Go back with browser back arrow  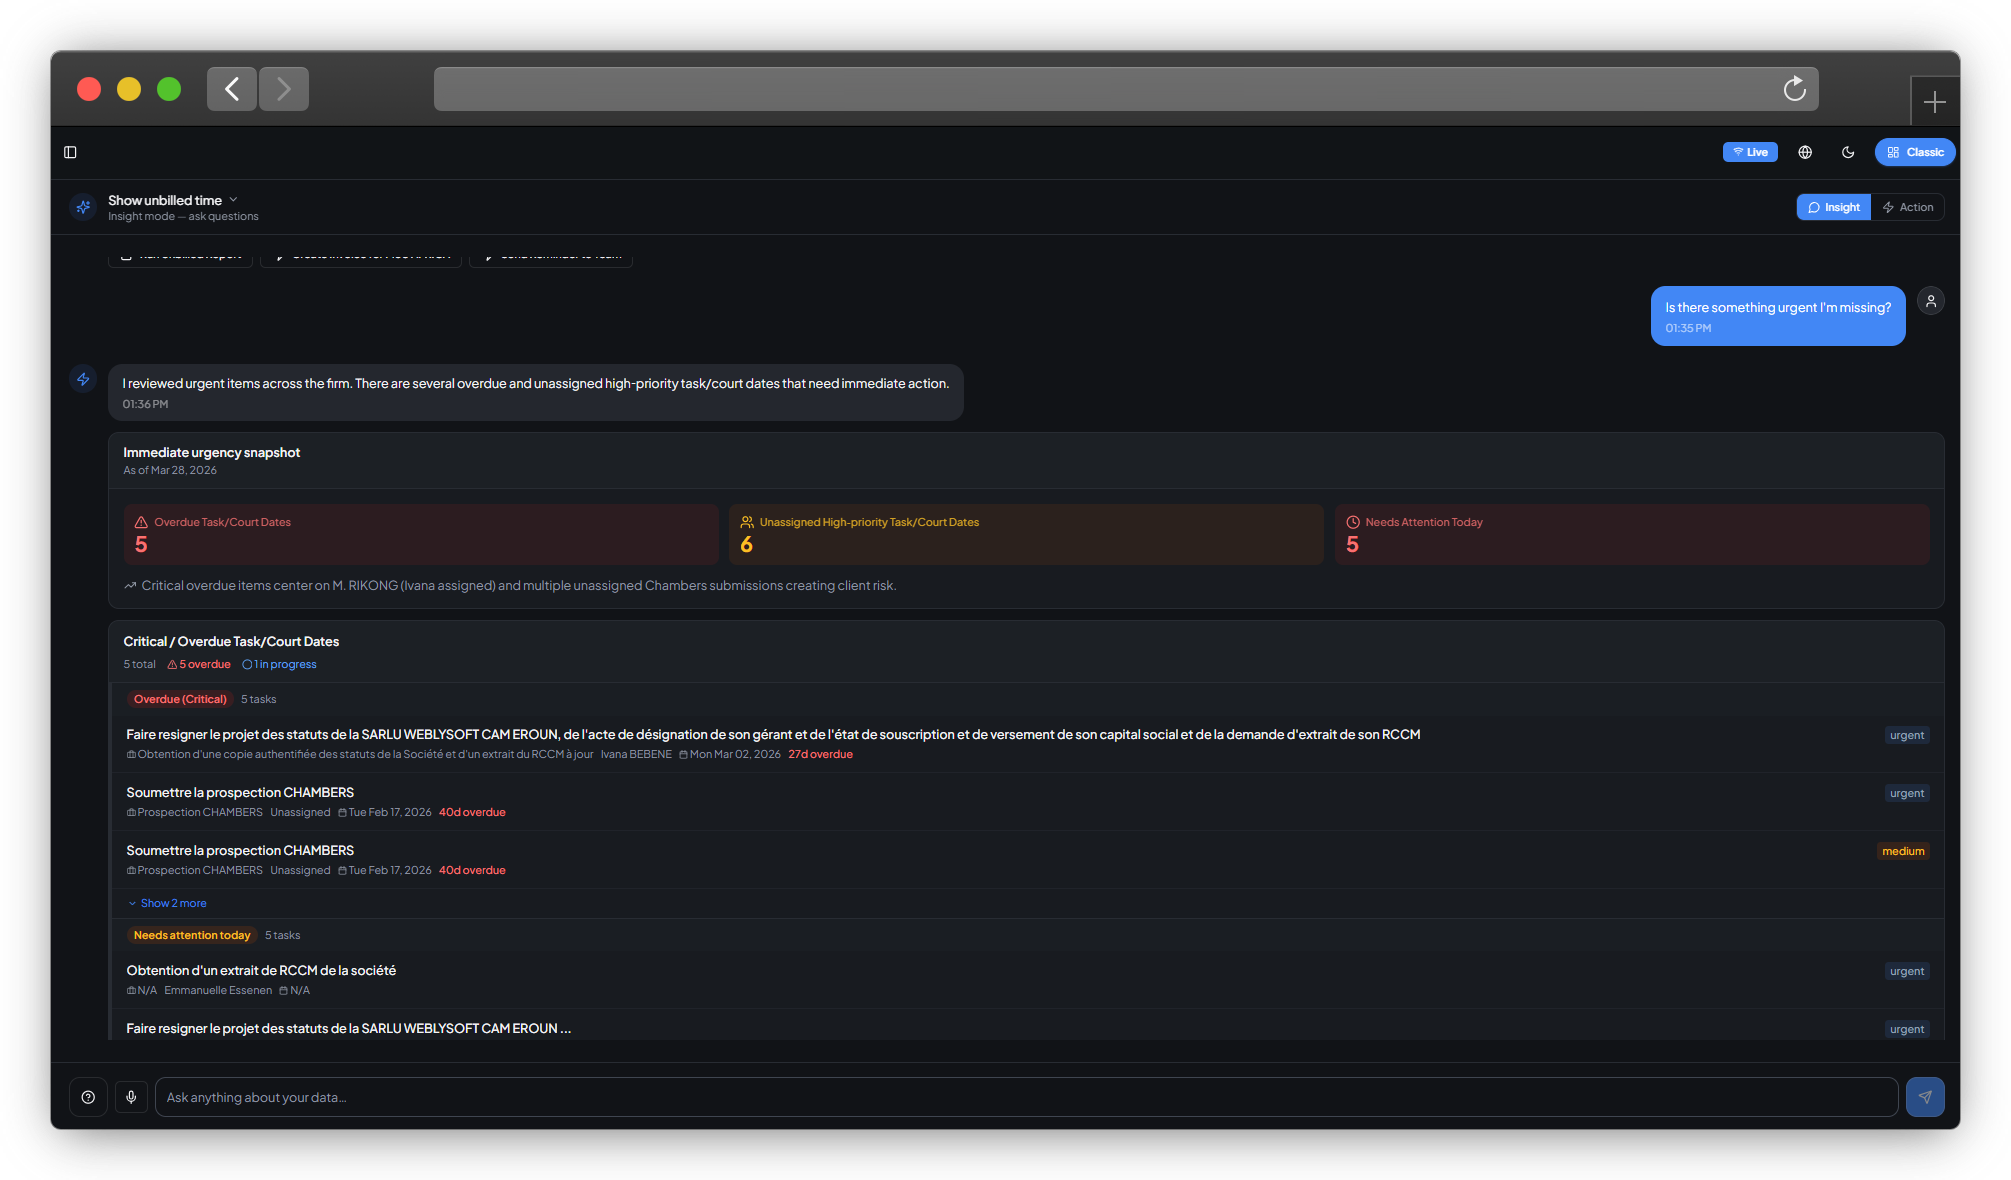(232, 89)
